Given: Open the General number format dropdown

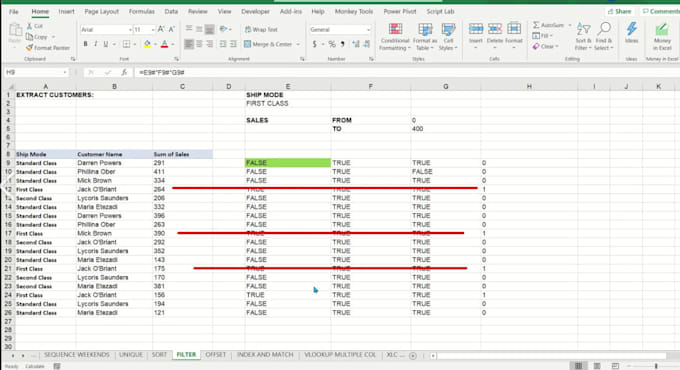Looking at the screenshot, I should click(x=368, y=29).
